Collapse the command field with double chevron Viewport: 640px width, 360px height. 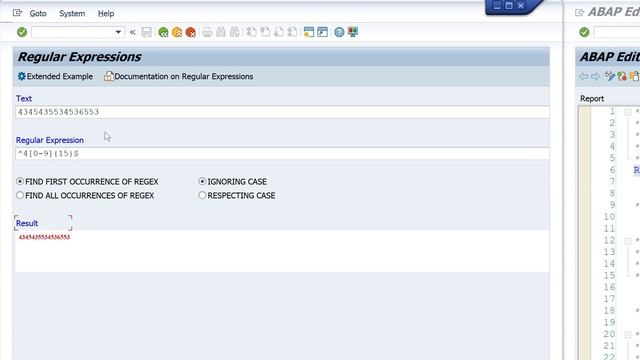pyautogui.click(x=133, y=32)
